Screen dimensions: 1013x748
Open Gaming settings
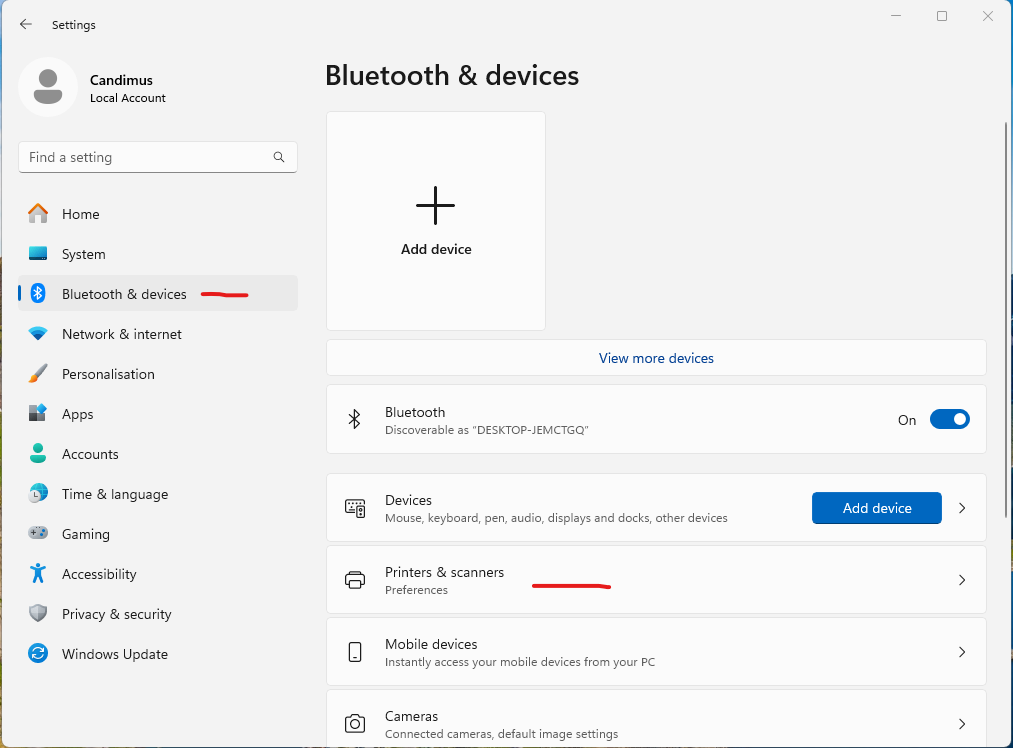point(158,534)
